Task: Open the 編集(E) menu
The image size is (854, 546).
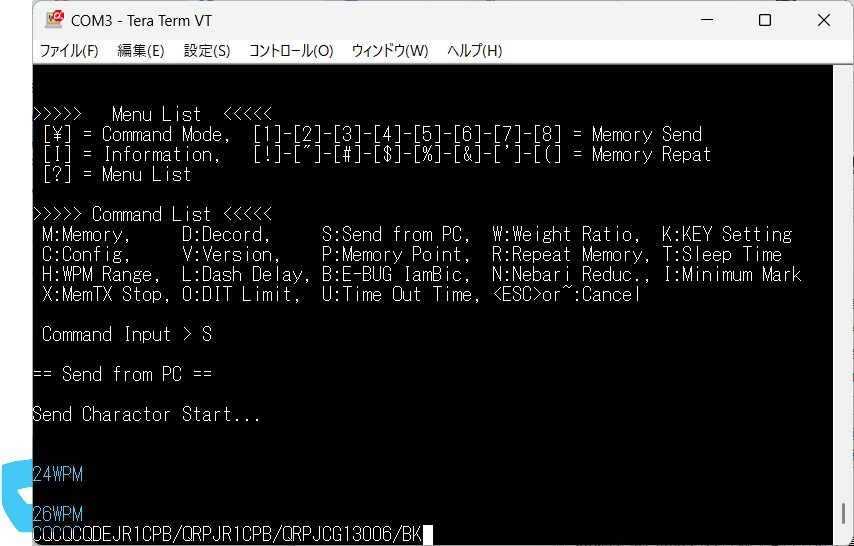Action: [x=141, y=51]
